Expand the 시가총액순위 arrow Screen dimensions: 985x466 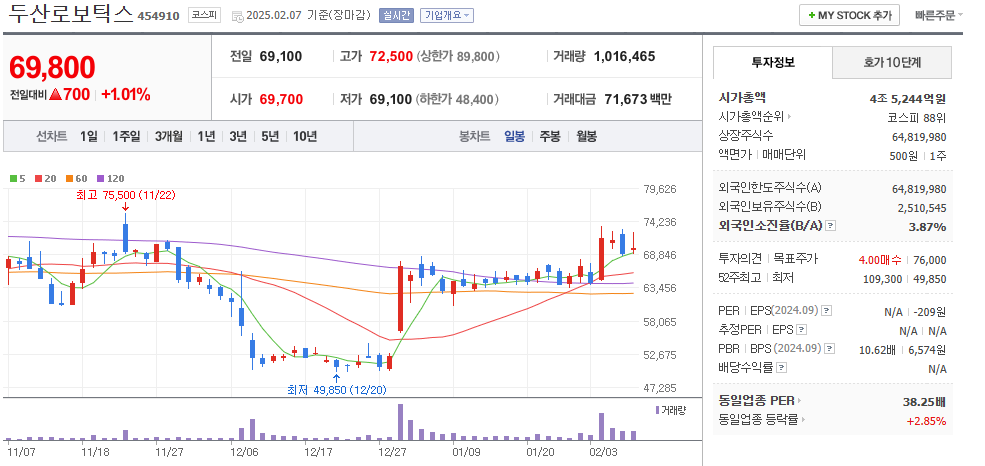coord(789,117)
